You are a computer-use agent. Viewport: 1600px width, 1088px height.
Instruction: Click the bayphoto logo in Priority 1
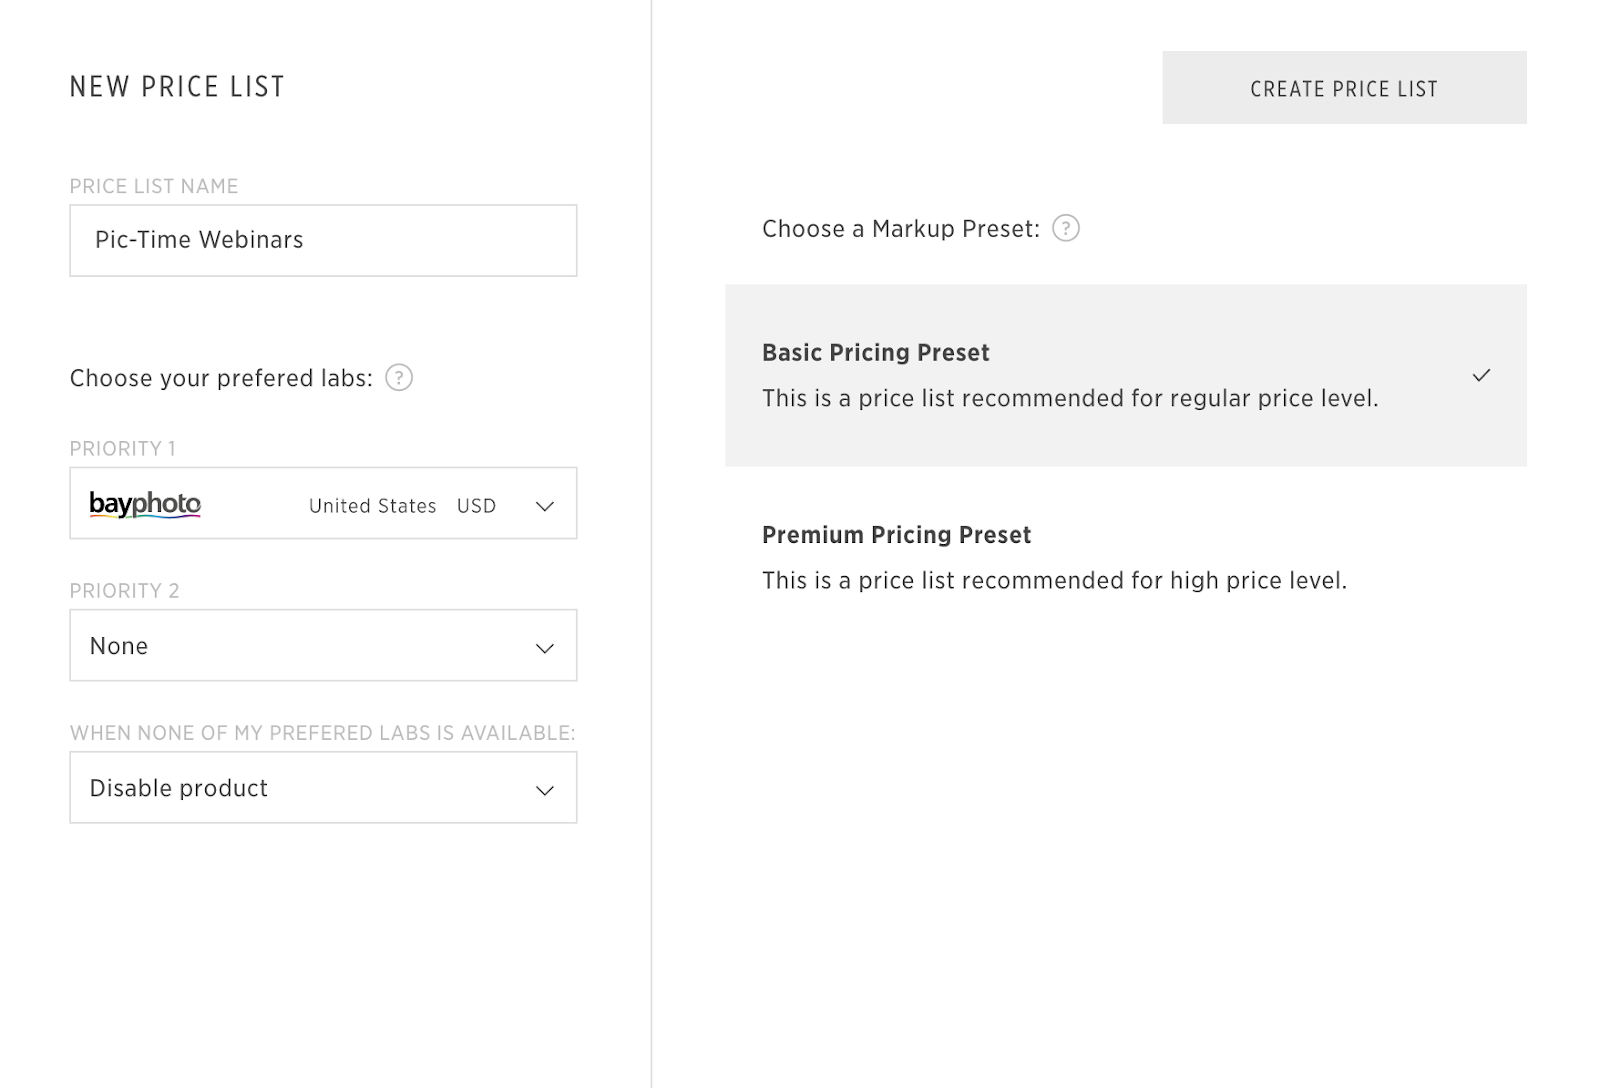(145, 504)
